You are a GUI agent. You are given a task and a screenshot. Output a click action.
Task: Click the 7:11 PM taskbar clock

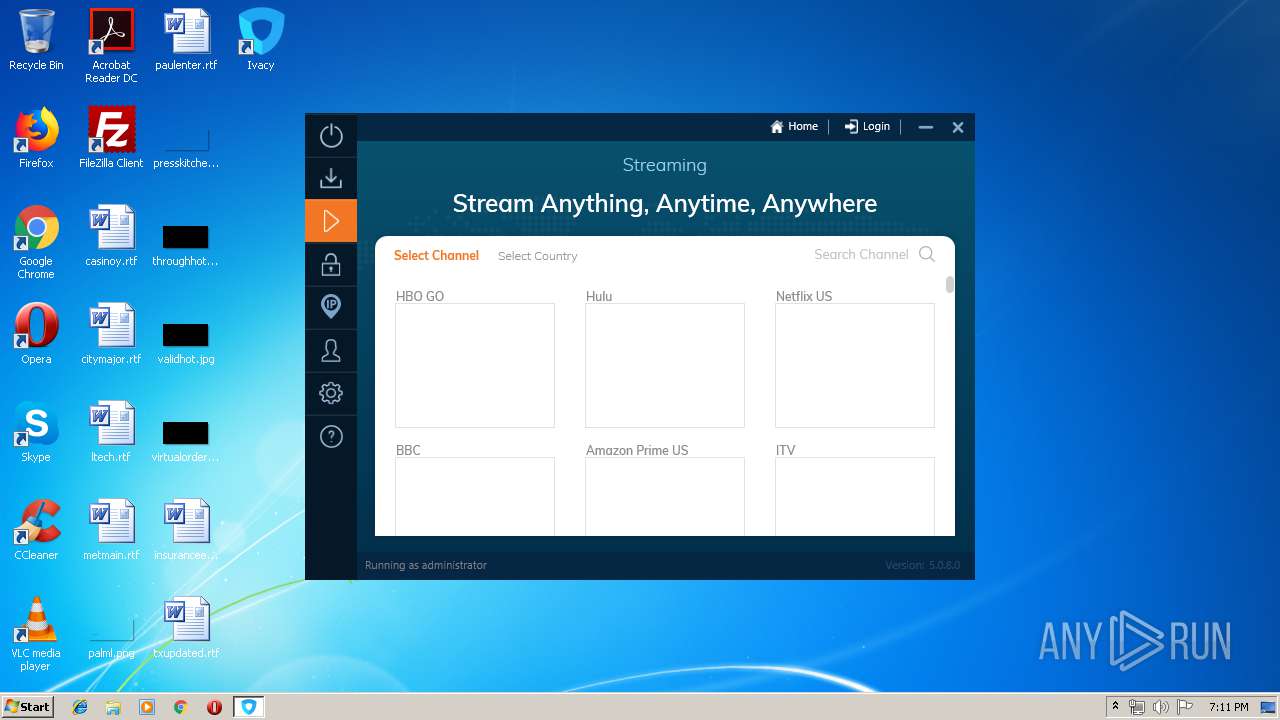point(1228,707)
